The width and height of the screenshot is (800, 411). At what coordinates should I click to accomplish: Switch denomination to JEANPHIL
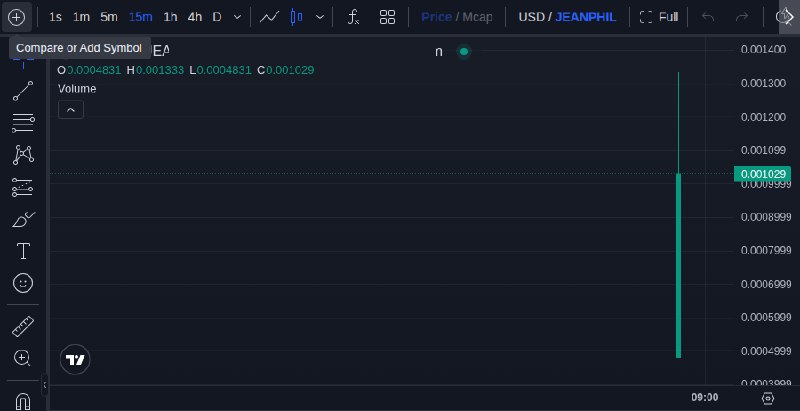tap(586, 17)
